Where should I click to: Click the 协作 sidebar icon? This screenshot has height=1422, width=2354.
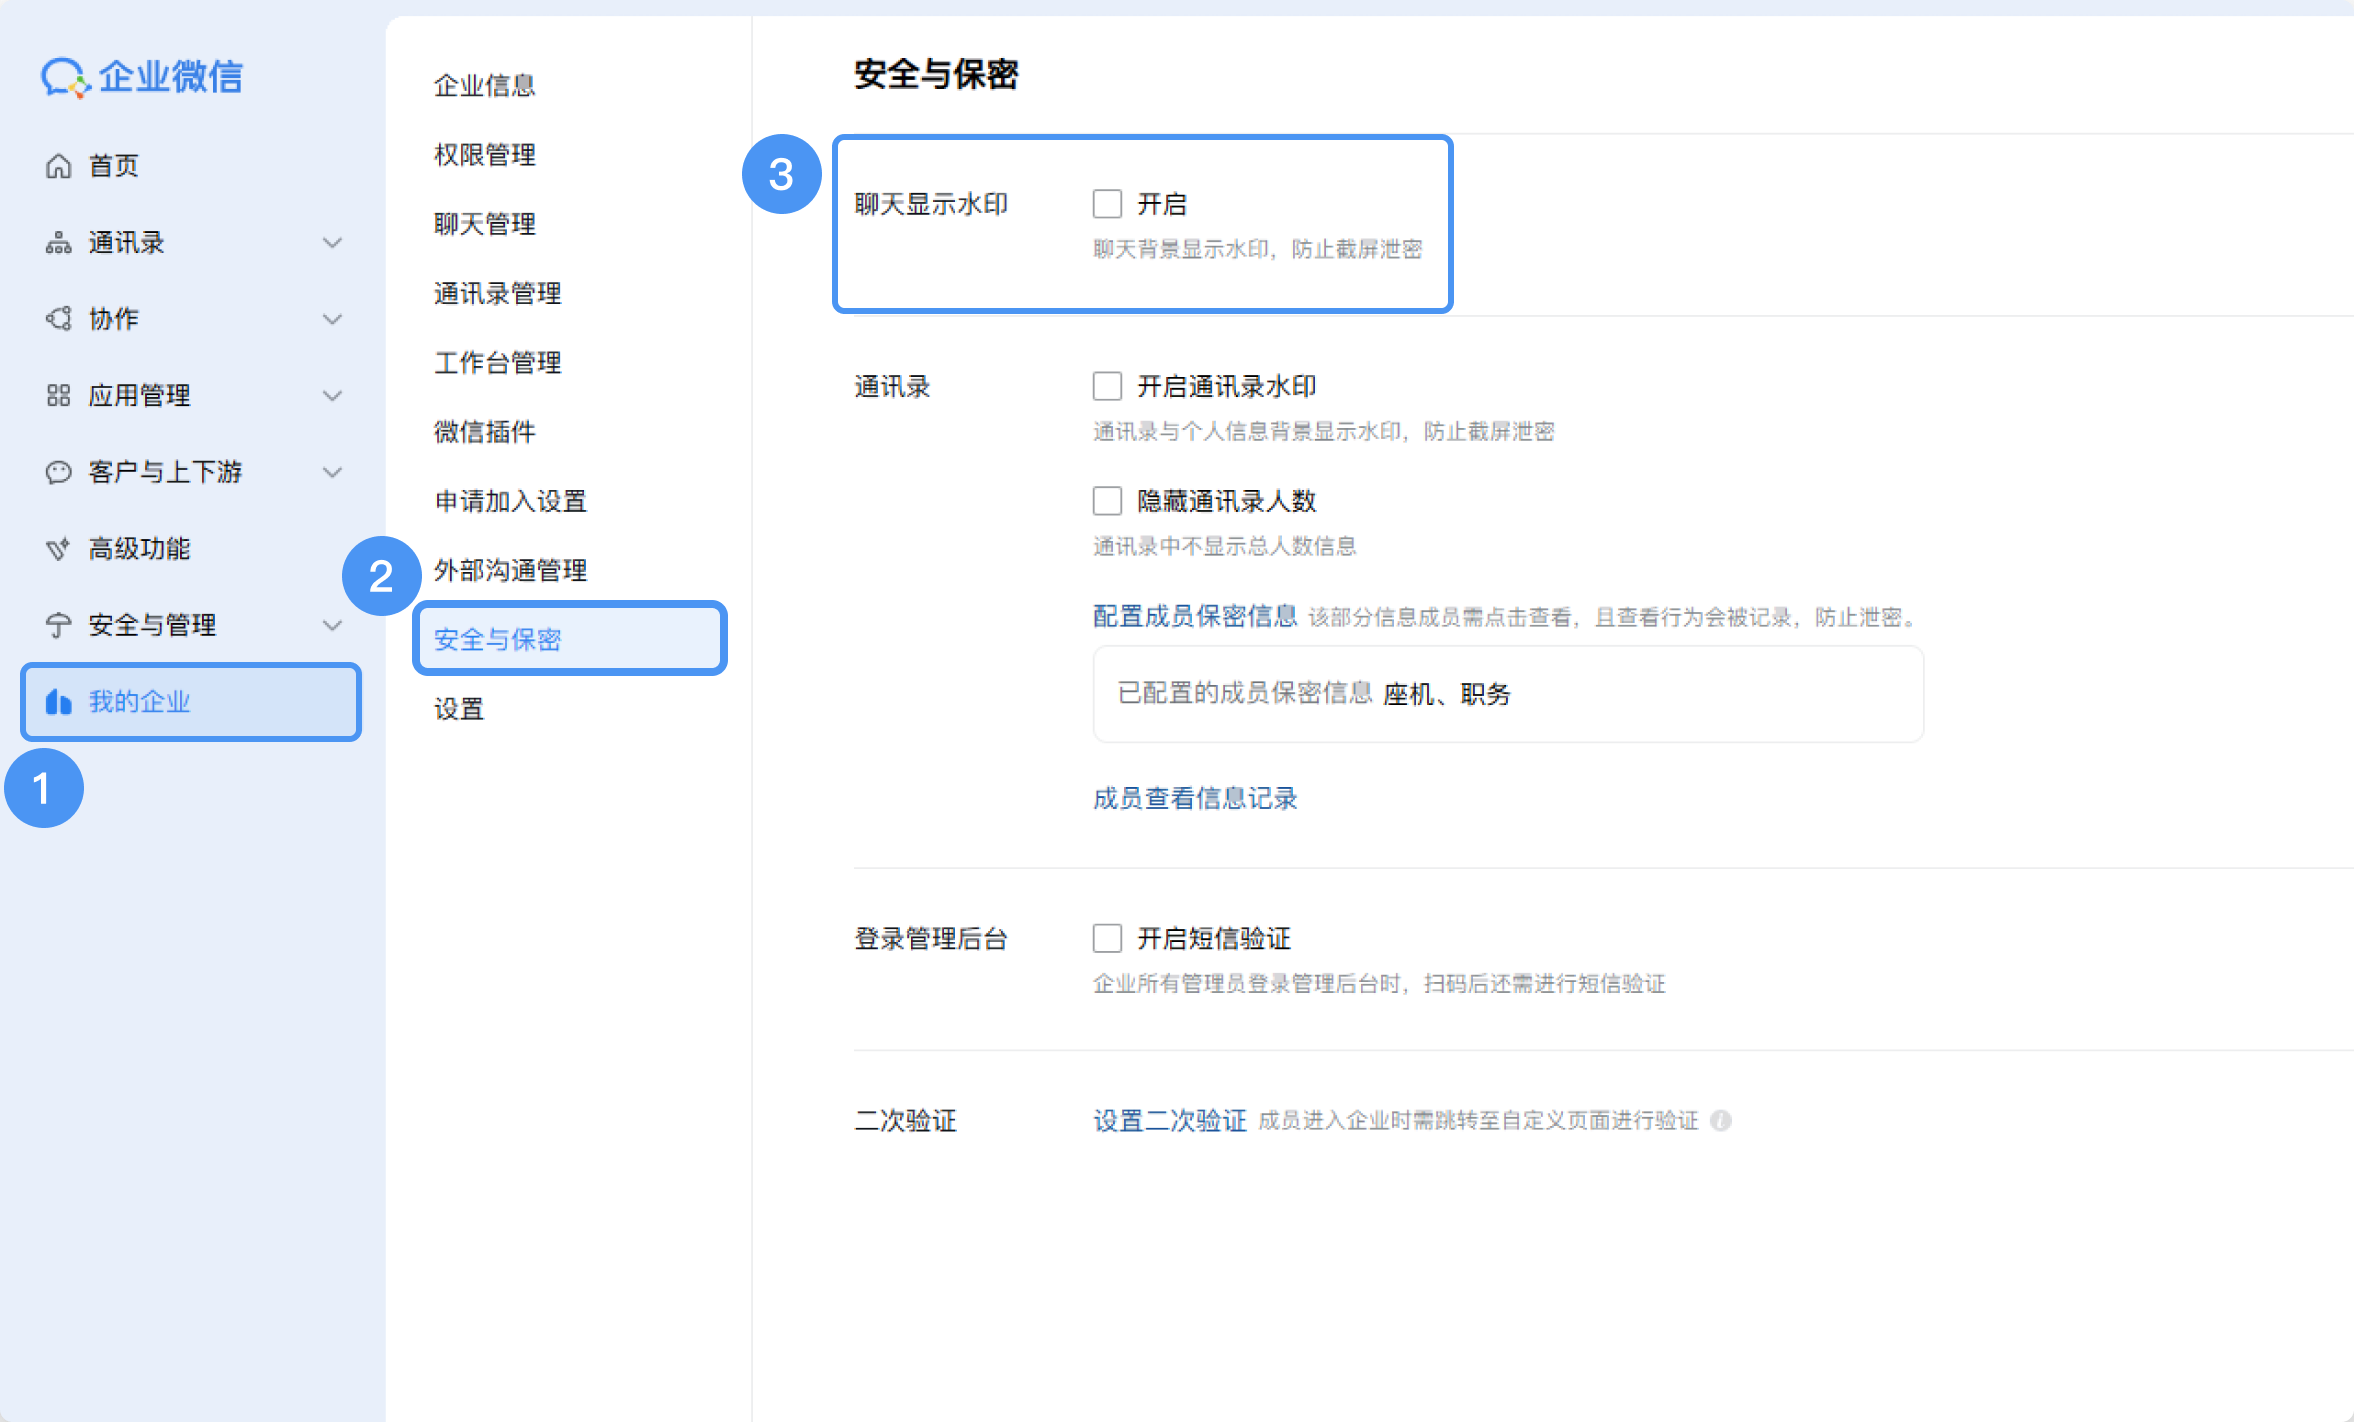click(59, 319)
